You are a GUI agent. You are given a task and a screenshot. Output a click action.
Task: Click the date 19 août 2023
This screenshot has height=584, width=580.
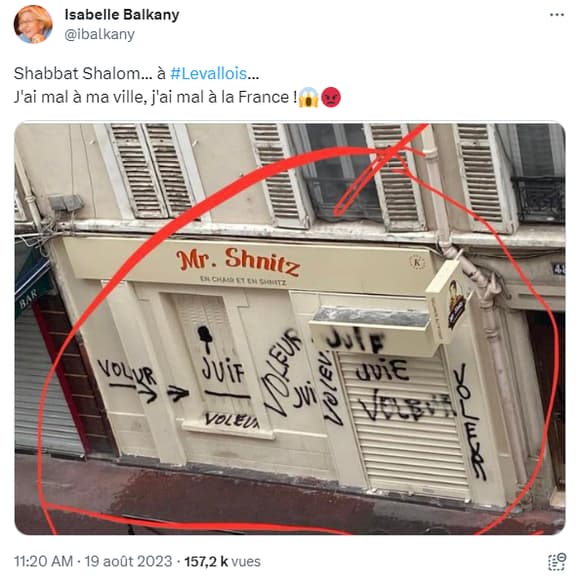[x=128, y=561]
